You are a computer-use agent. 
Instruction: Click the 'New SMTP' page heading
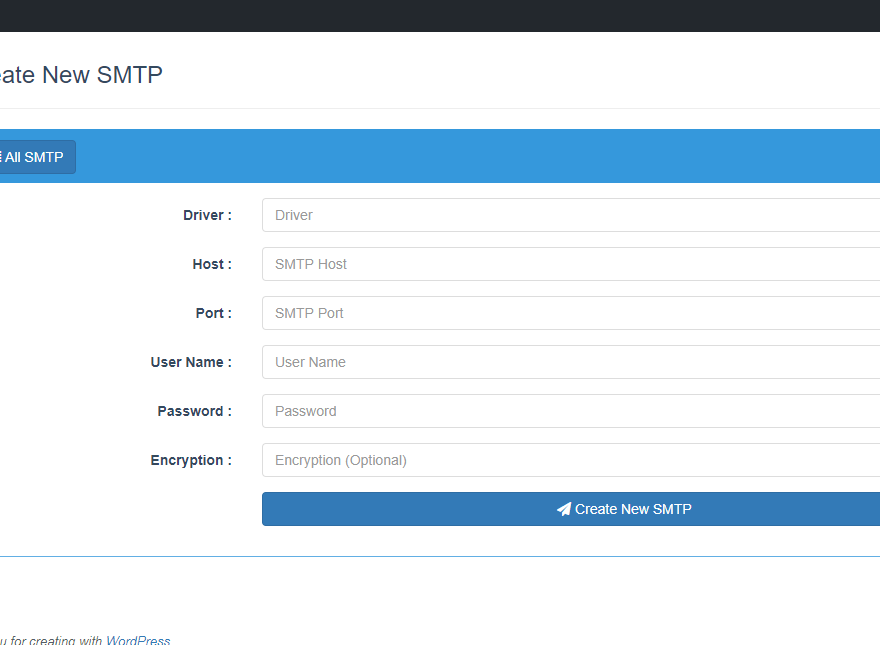point(102,75)
